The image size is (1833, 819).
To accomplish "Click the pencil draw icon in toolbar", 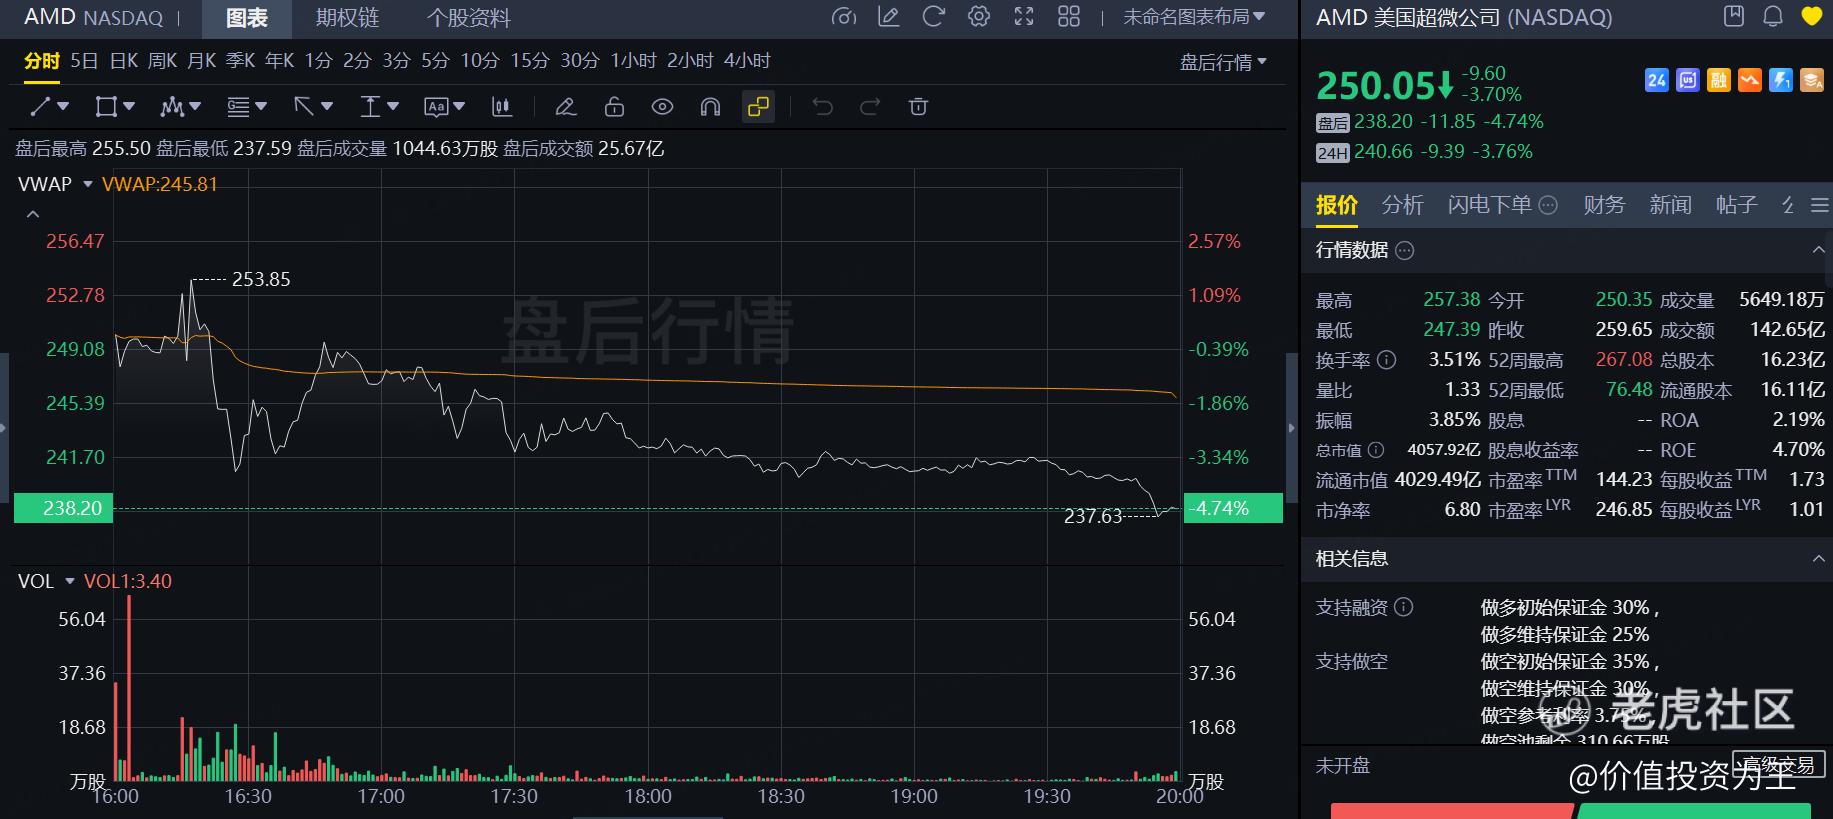I will coord(565,107).
